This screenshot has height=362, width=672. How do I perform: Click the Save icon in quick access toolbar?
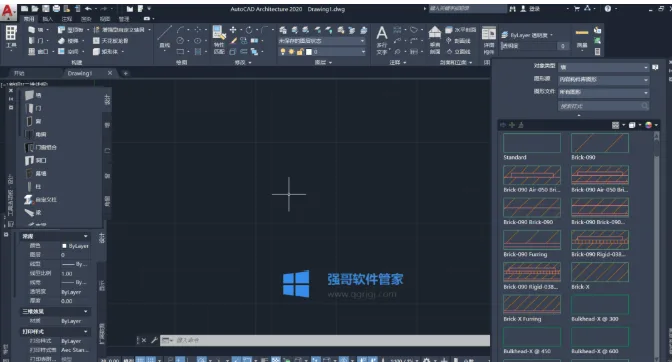click(x=46, y=9)
